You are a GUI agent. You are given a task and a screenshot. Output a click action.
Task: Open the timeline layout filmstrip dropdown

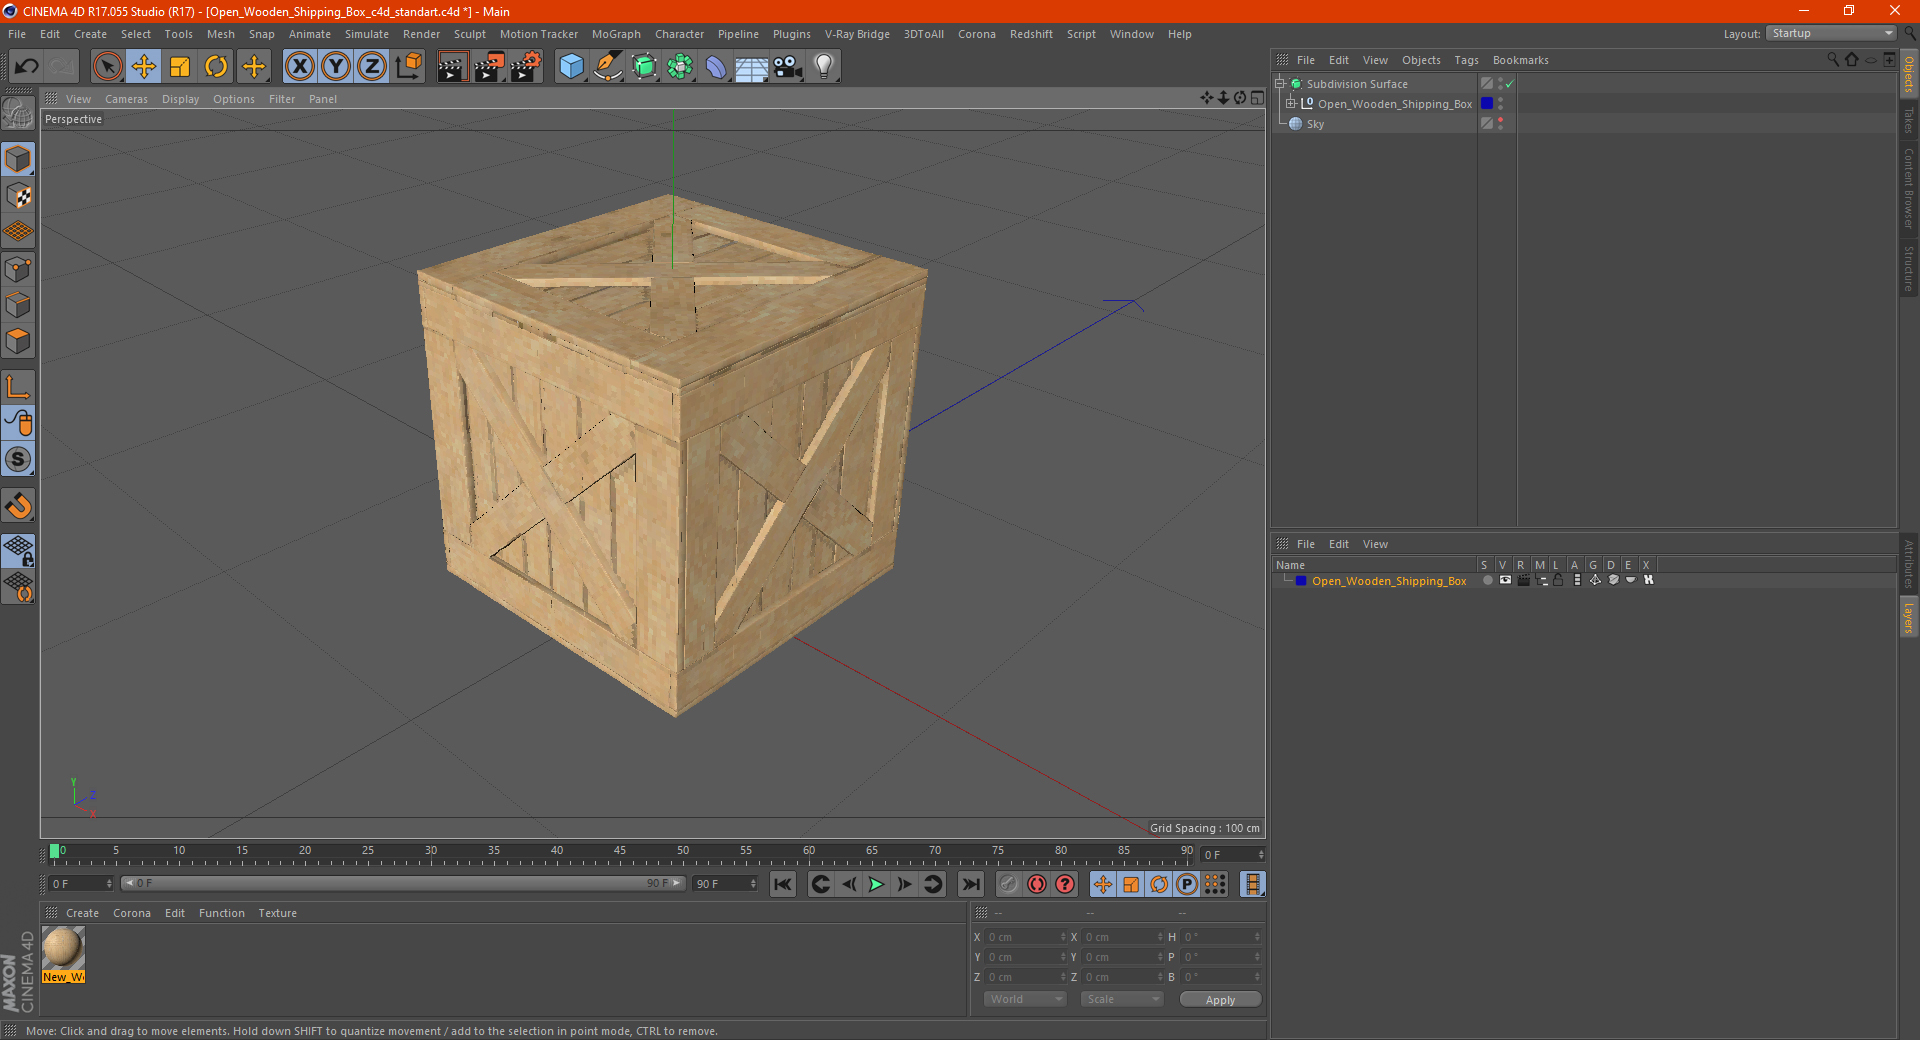pos(1252,884)
